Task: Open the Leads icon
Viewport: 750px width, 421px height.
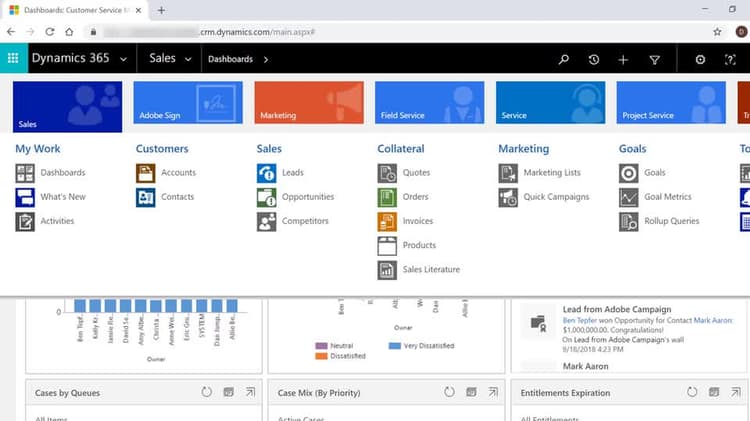Action: click(x=266, y=173)
